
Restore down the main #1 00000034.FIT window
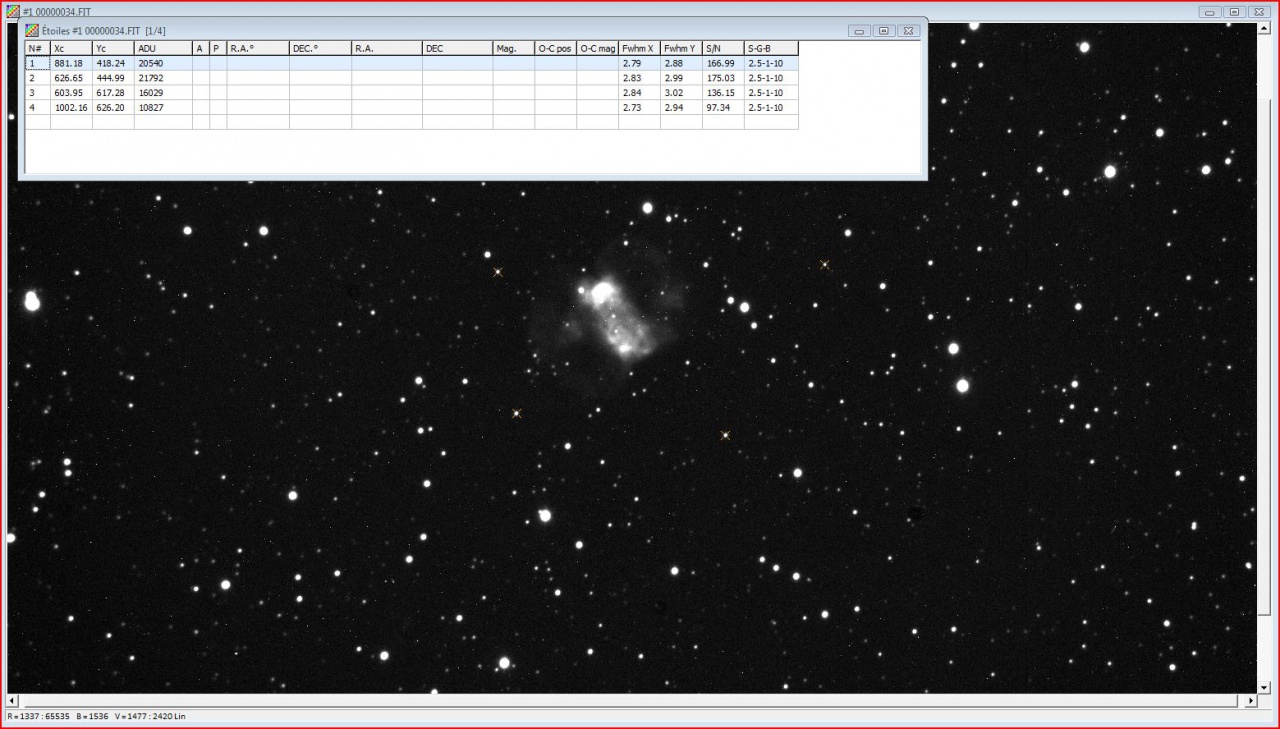point(1234,12)
